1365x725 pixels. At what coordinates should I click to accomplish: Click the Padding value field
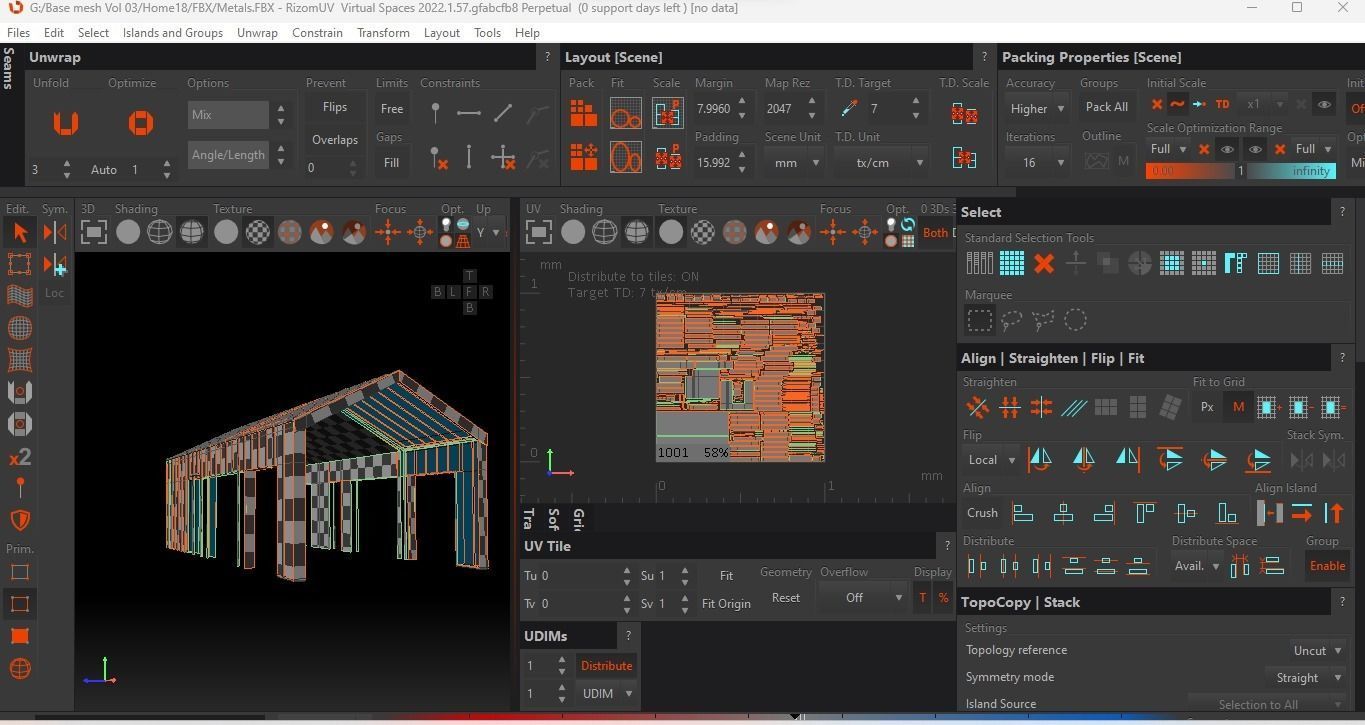pyautogui.click(x=714, y=162)
